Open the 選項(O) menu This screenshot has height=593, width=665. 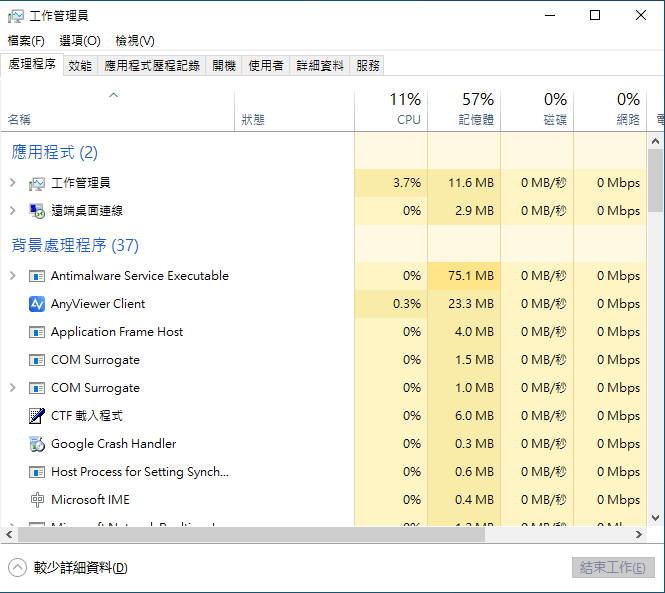pos(80,41)
